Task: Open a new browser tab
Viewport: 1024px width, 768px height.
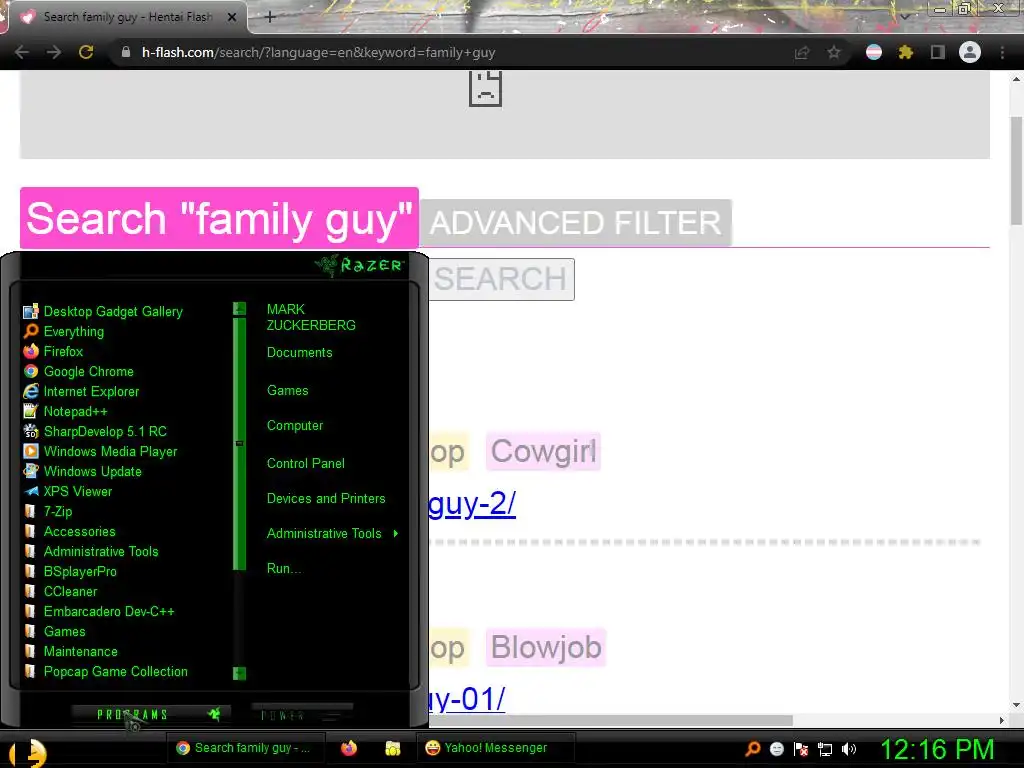Action: click(x=270, y=17)
